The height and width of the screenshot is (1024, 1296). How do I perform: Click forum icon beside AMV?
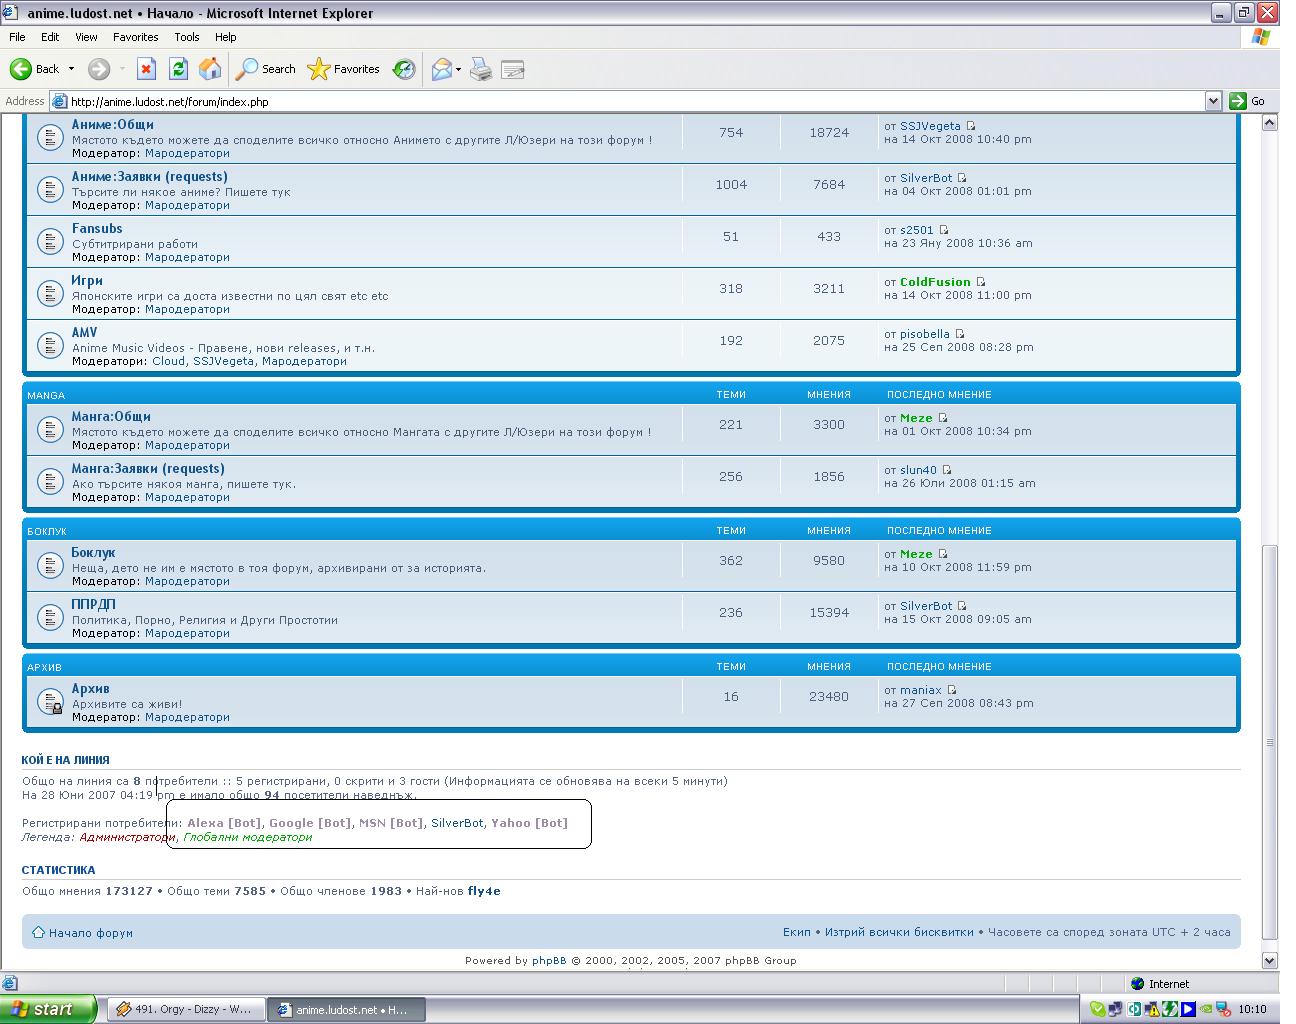click(x=50, y=345)
